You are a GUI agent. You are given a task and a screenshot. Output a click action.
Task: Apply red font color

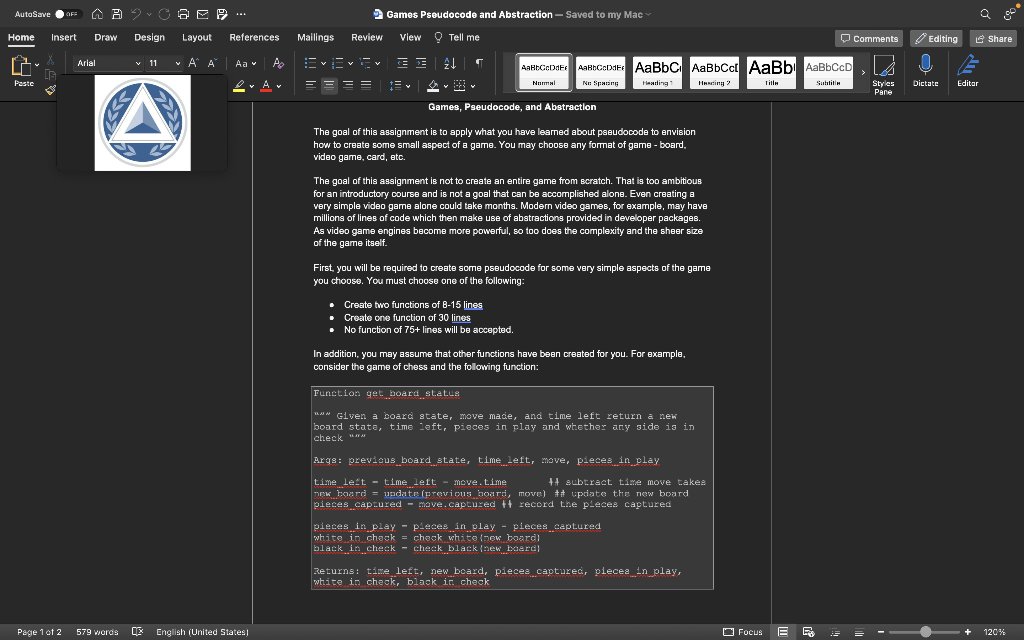click(266, 86)
